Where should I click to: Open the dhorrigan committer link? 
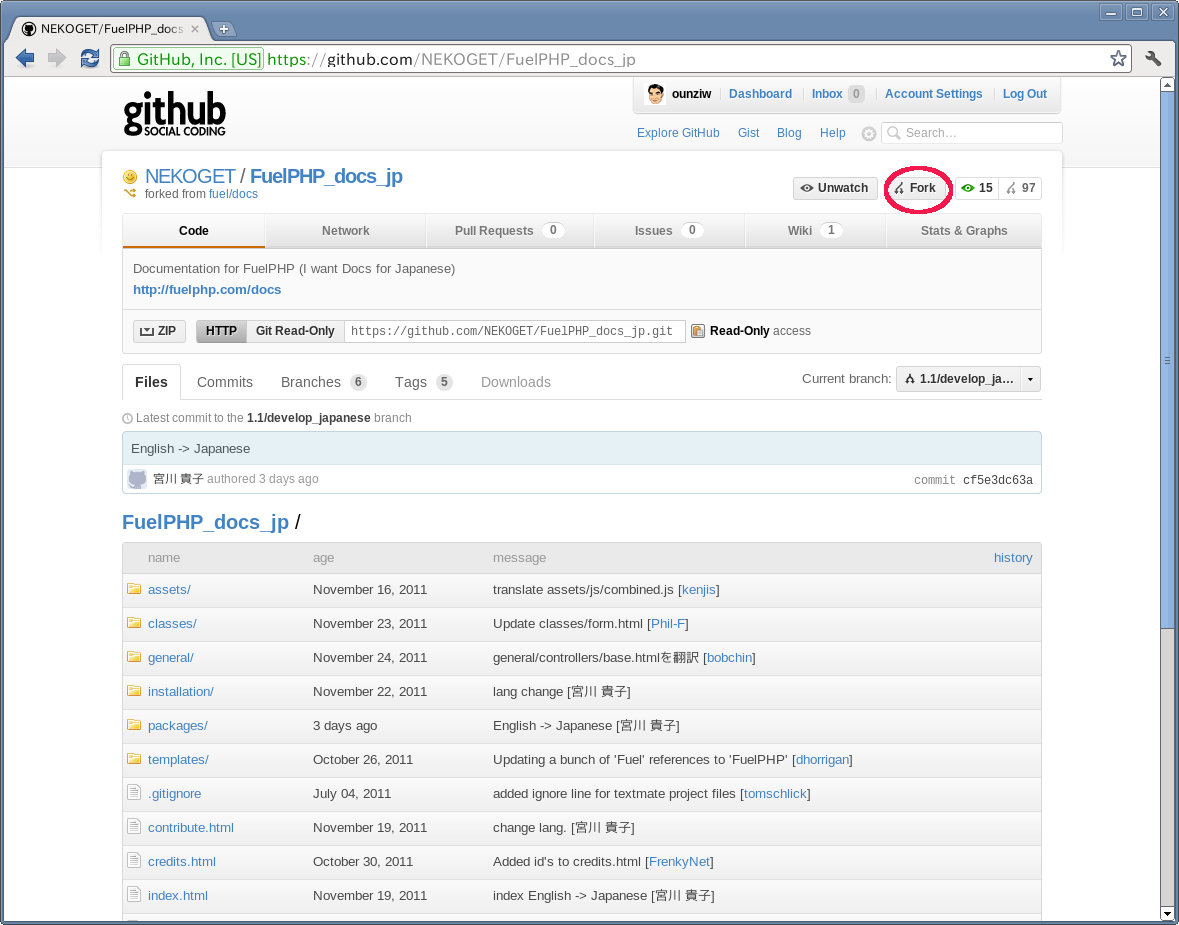click(x=822, y=760)
